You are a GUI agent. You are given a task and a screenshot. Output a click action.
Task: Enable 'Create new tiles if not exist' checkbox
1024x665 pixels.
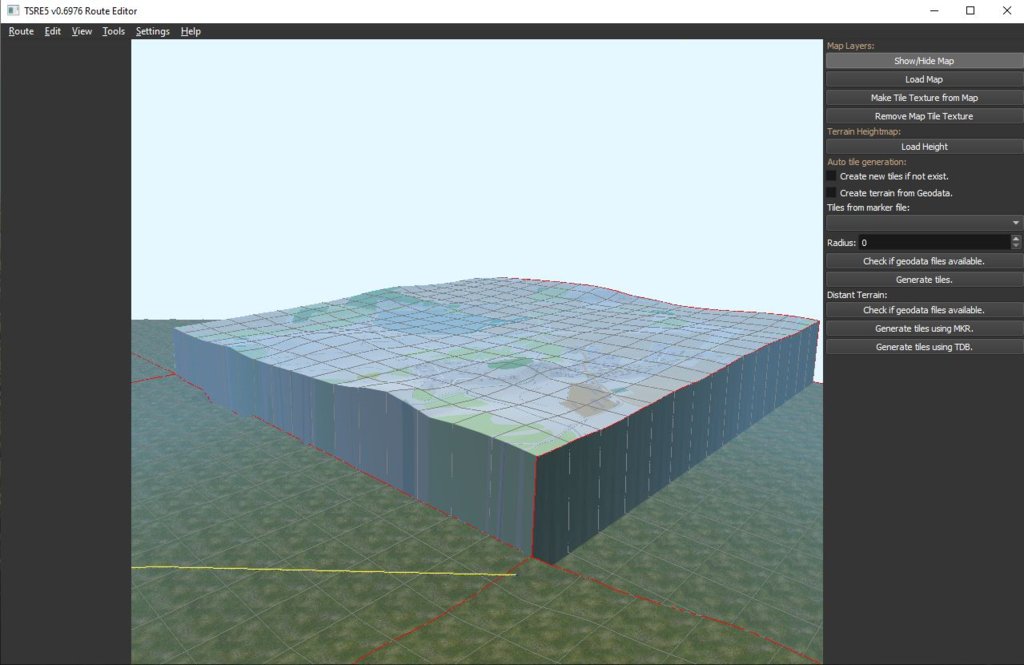[831, 176]
